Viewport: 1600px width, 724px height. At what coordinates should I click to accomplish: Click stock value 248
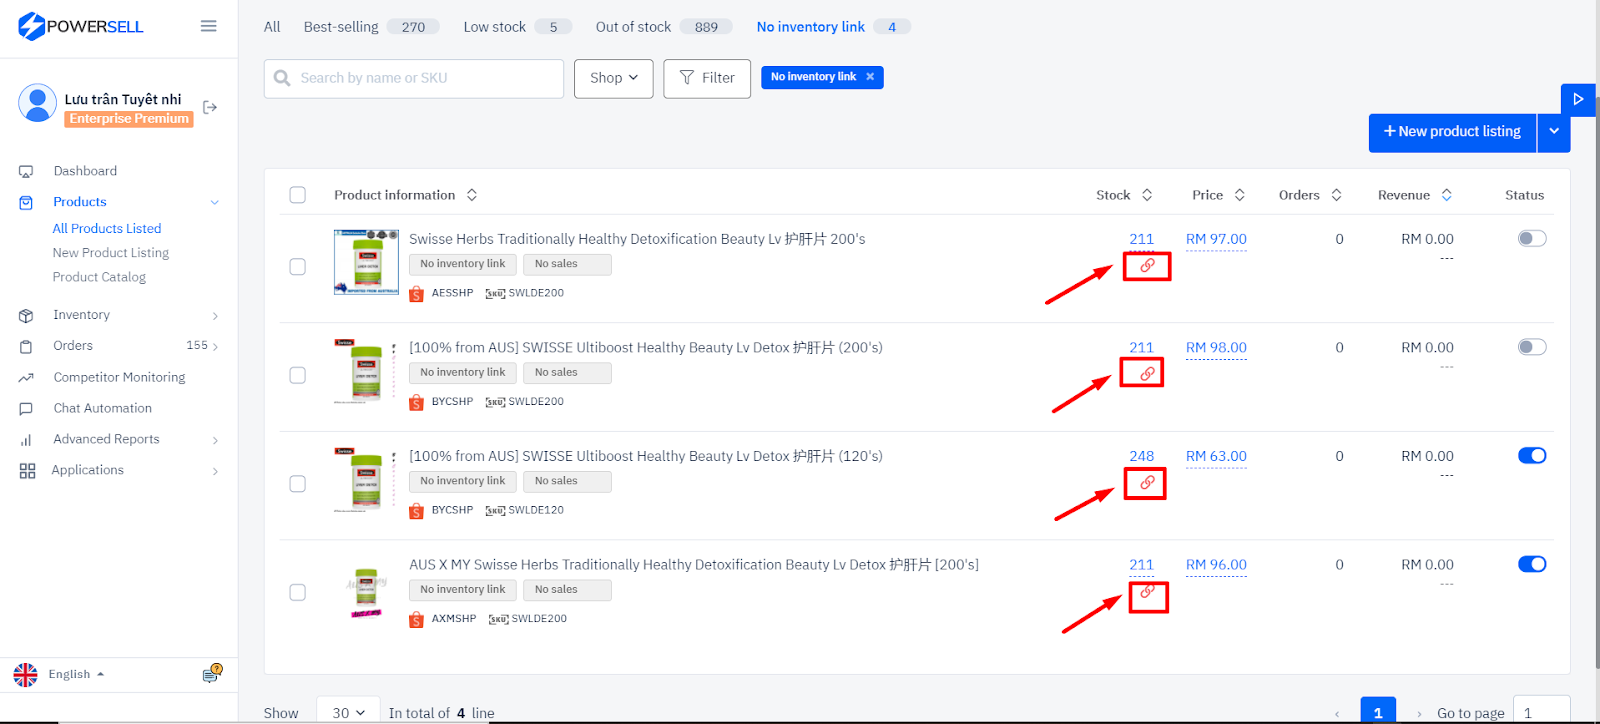click(x=1141, y=456)
